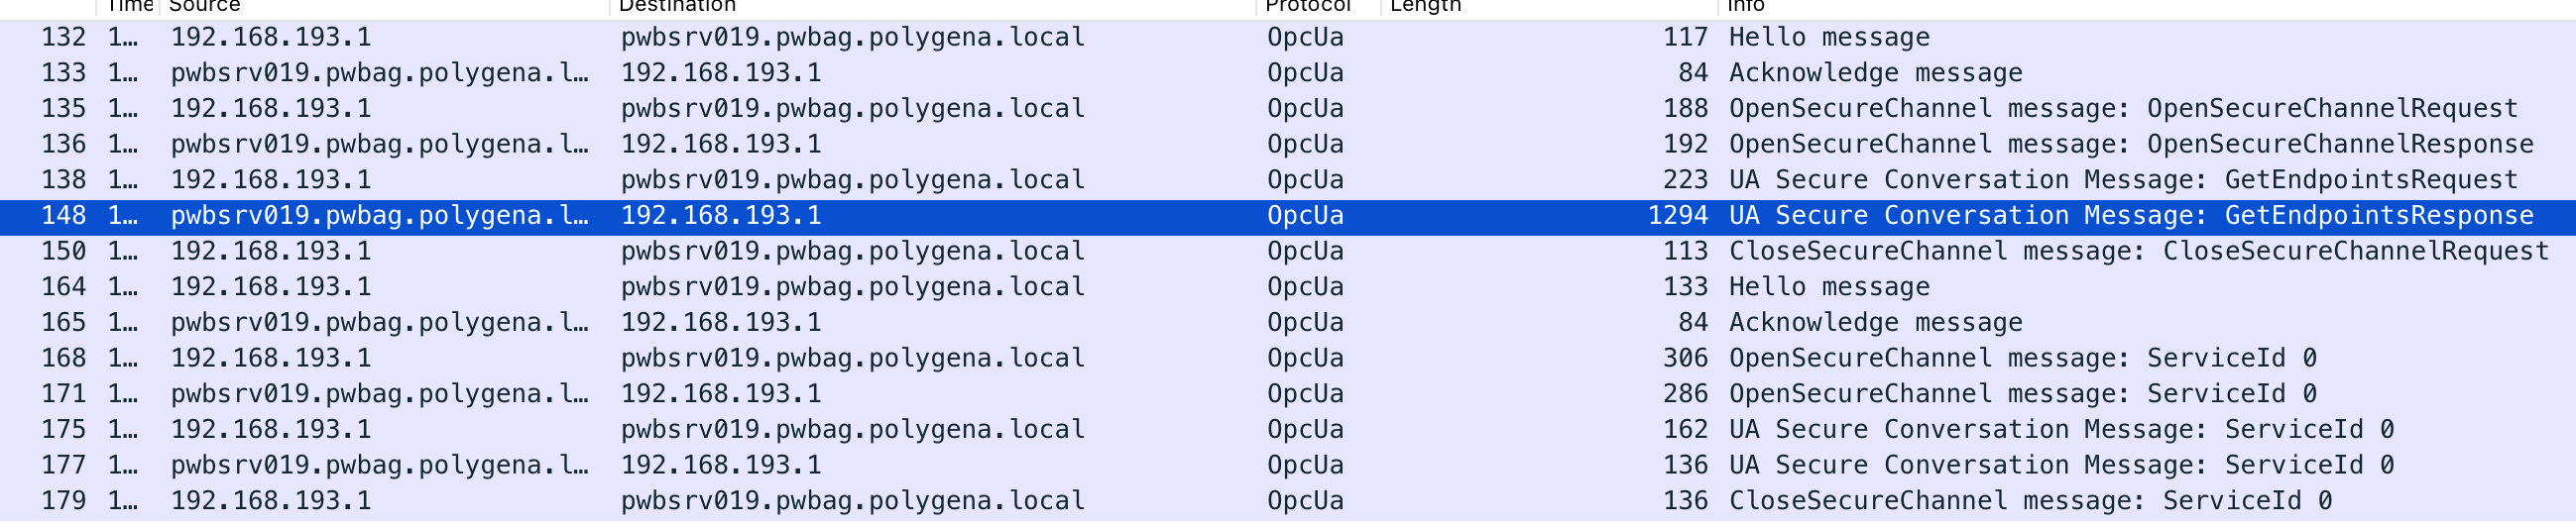Viewport: 2576px width, 527px height.
Task: Sort by the Protocol column header
Action: coord(1318,6)
